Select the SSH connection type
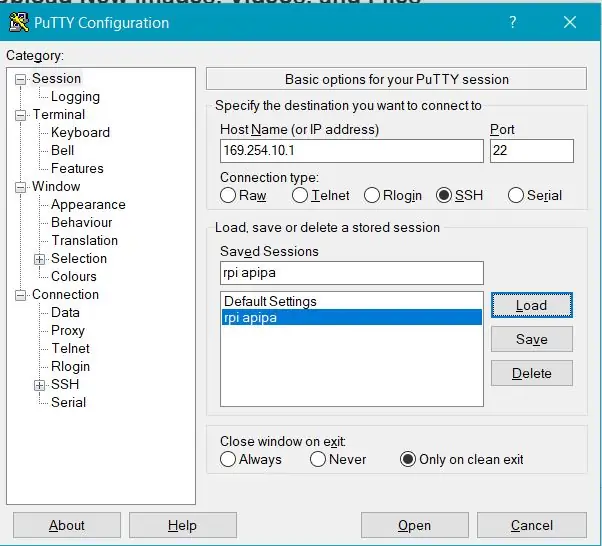This screenshot has height=546, width=602. (443, 195)
